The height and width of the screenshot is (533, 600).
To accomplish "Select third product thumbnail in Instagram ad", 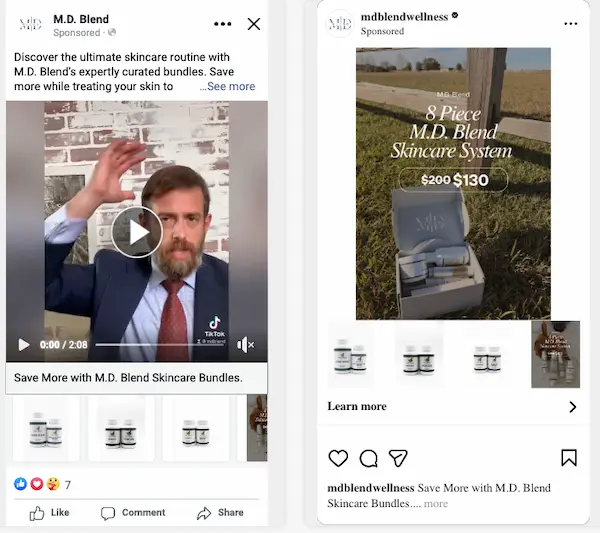I will point(487,355).
